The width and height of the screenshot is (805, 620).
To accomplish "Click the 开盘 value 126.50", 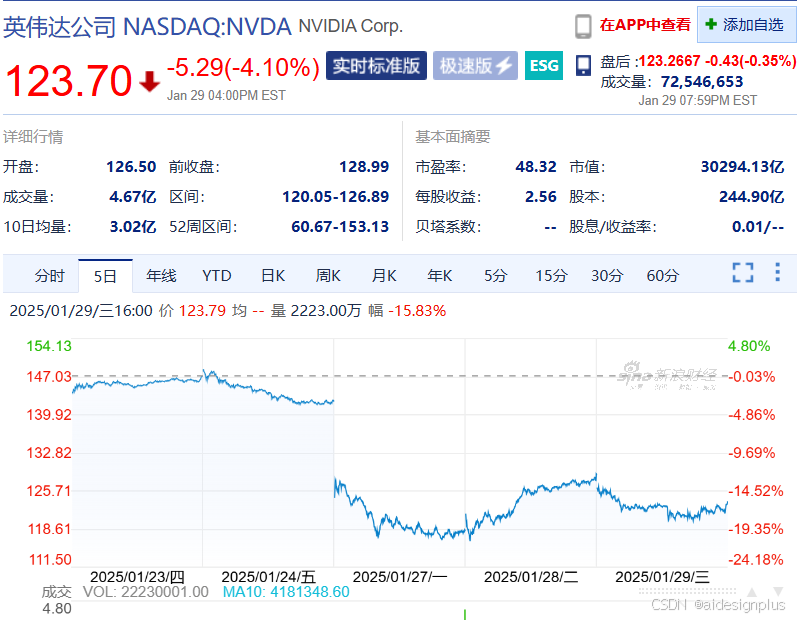I will [131, 167].
